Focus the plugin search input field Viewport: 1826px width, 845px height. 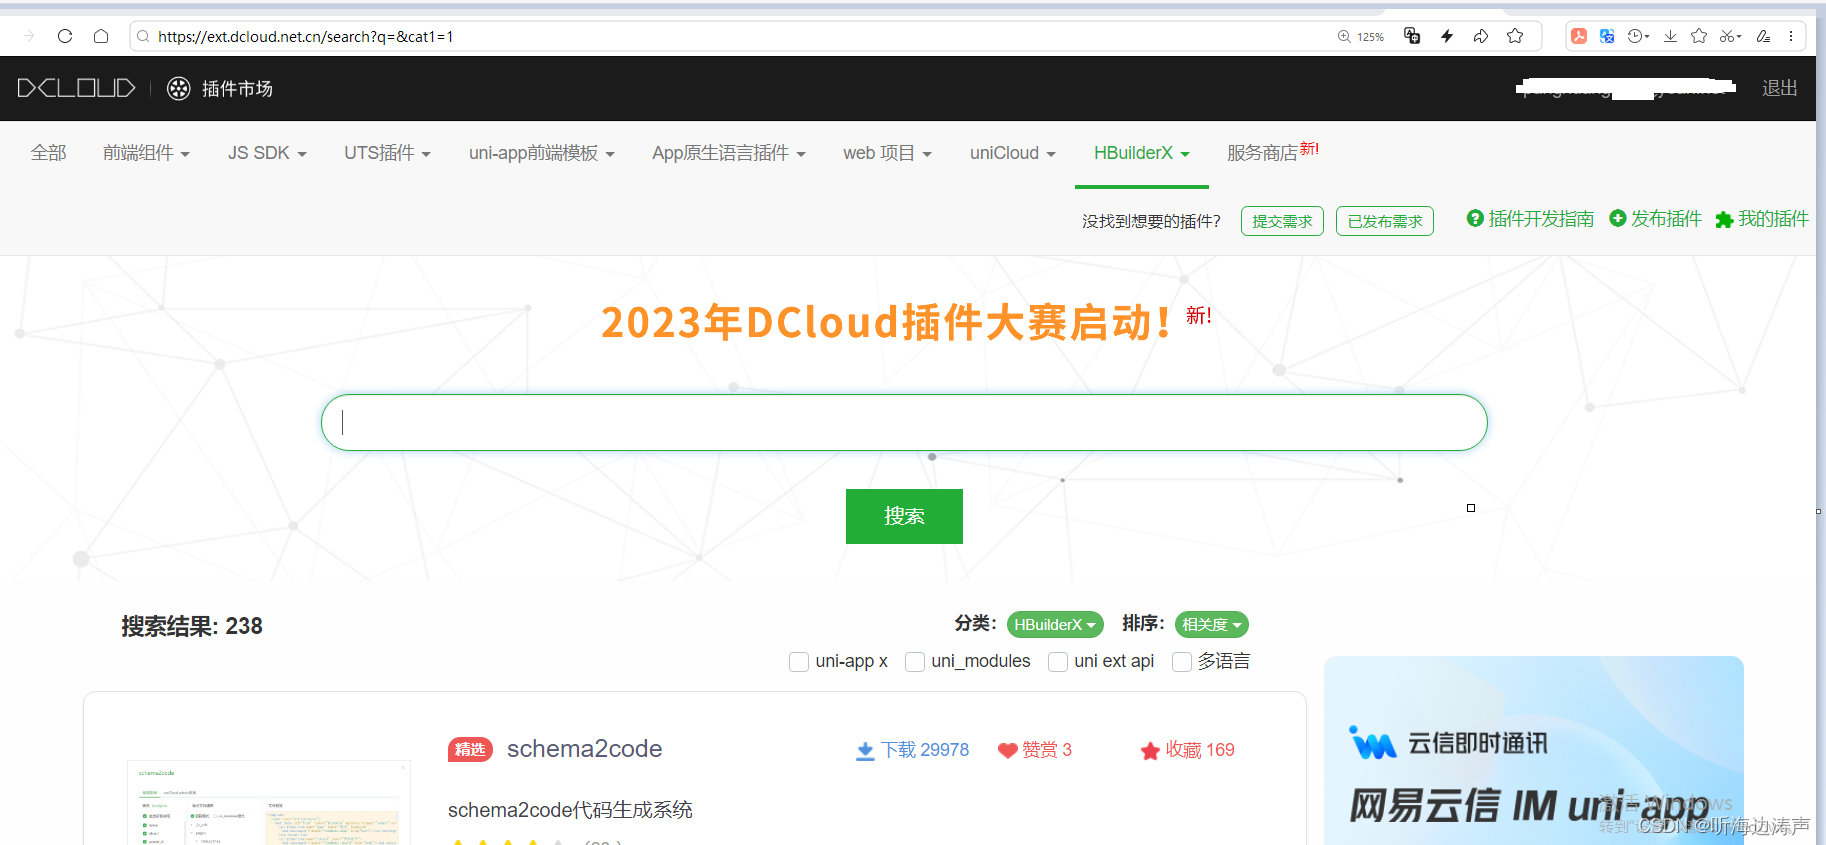point(904,422)
